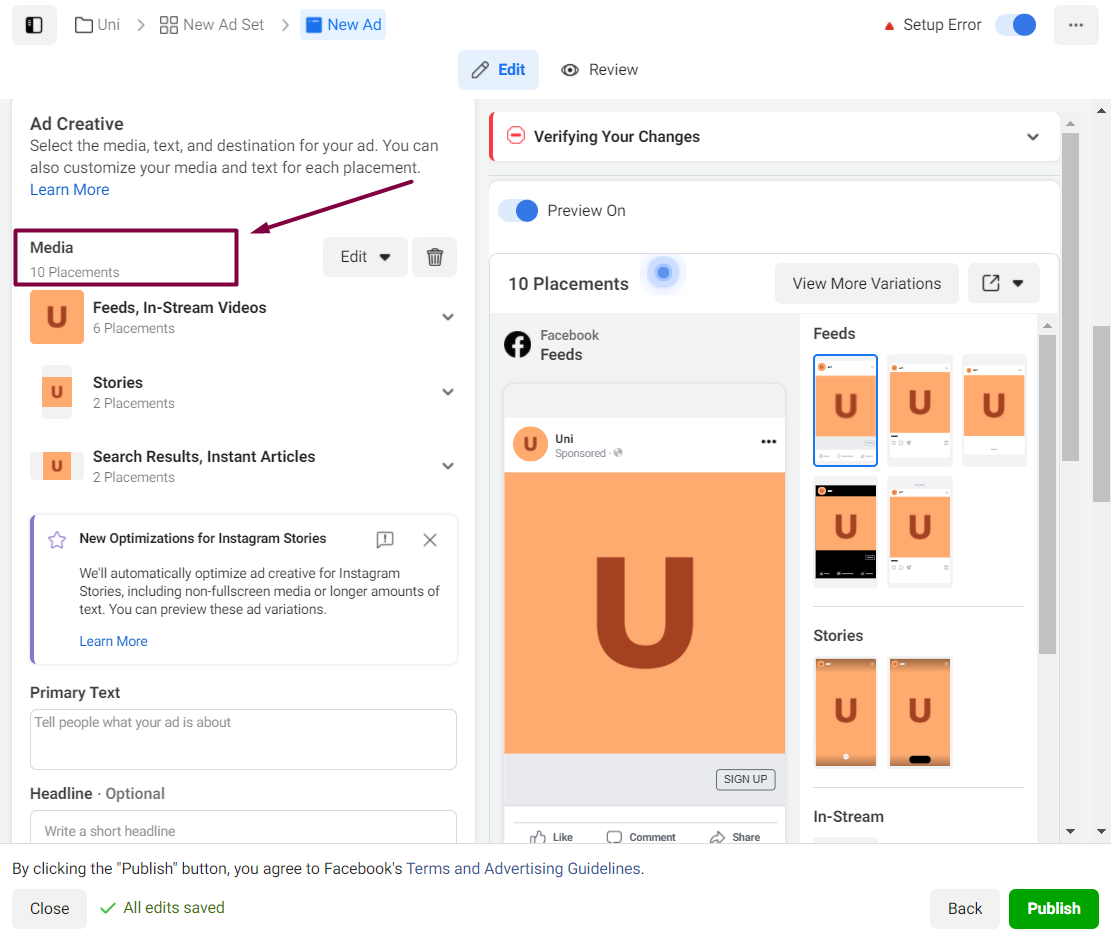Open the Uni campaign folder breadcrumb
The image size is (1111, 936).
click(97, 25)
